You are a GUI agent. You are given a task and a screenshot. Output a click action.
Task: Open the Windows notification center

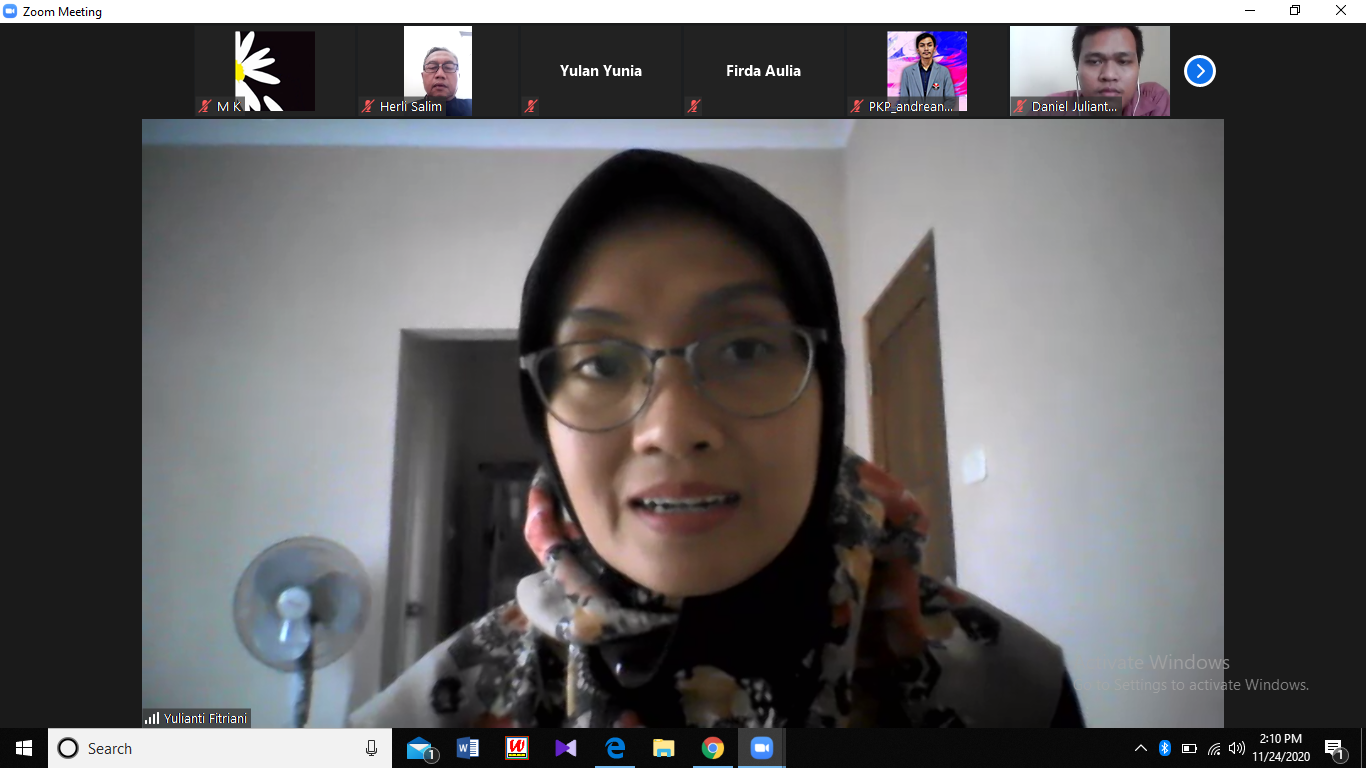[1334, 748]
